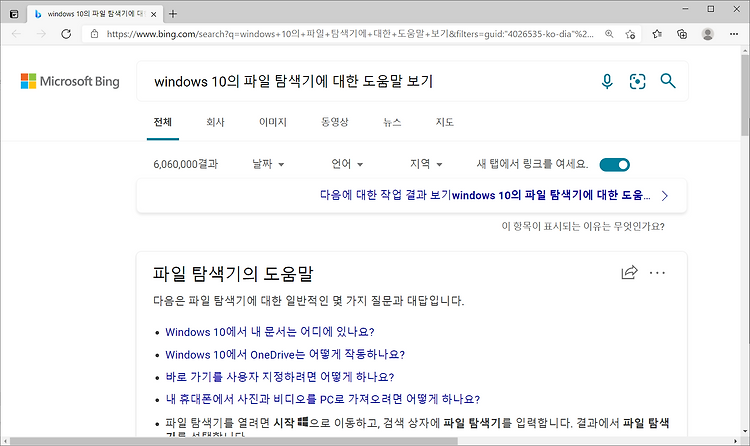This screenshot has width=750, height=446.
Task: Click 이 항목이 표시되는 이유는 무엇인가요? link
Action: coord(583,226)
